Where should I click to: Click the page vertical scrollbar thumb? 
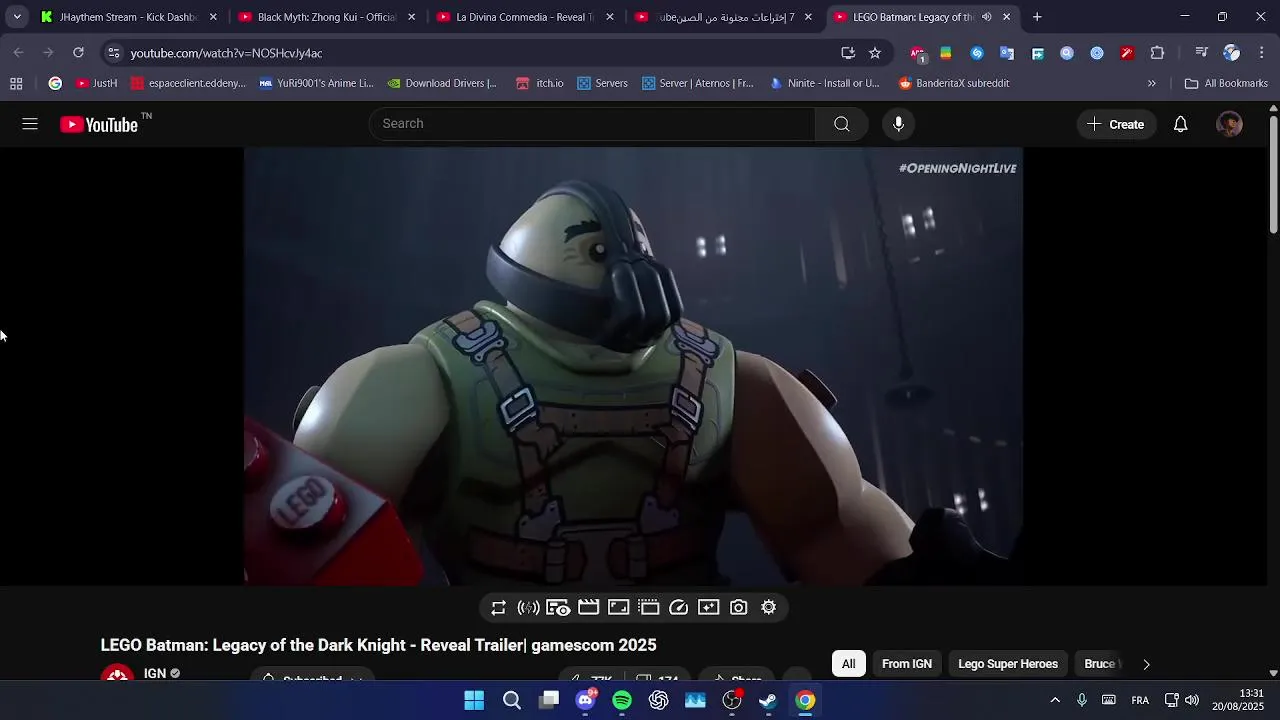pyautogui.click(x=1273, y=175)
